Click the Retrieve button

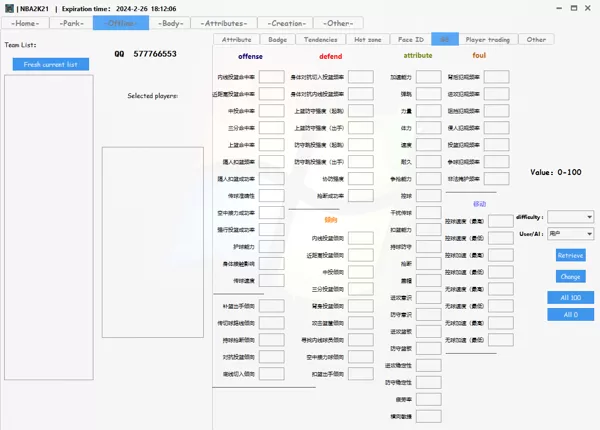(570, 255)
